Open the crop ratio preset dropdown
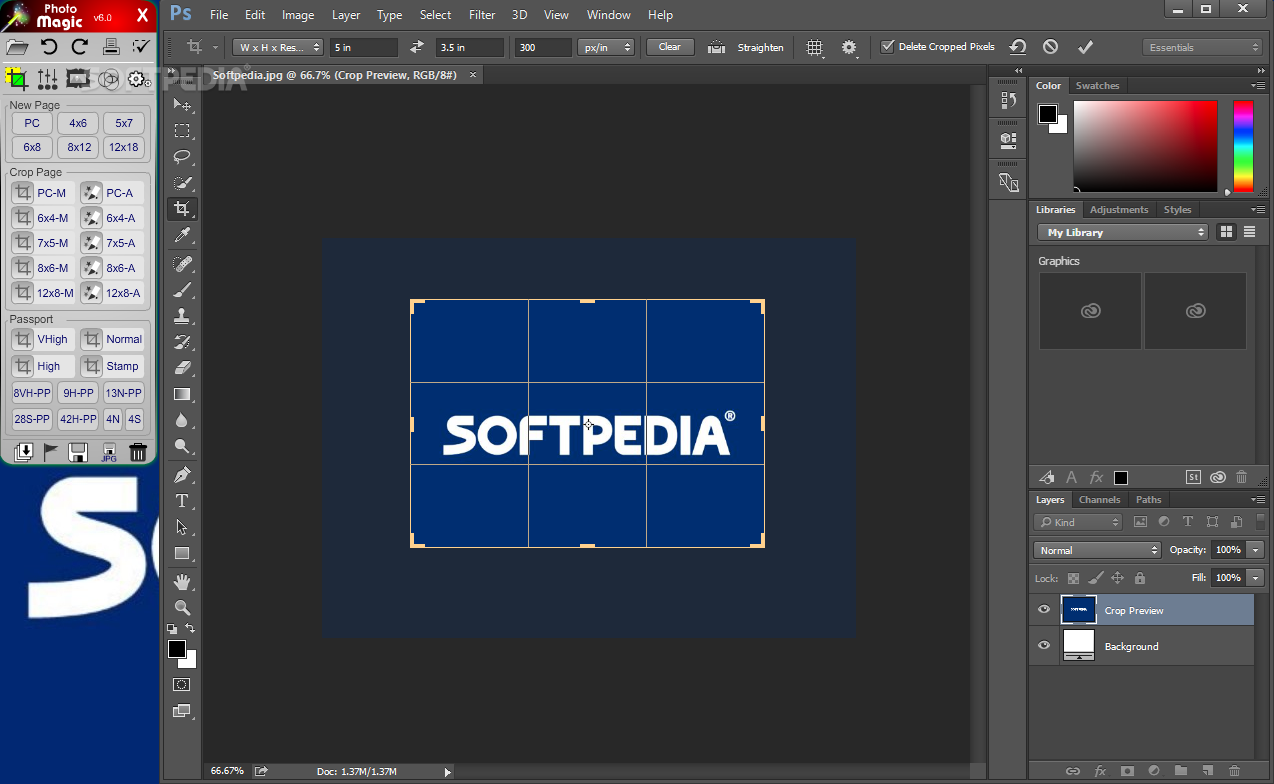The image size is (1274, 784). [x=278, y=47]
